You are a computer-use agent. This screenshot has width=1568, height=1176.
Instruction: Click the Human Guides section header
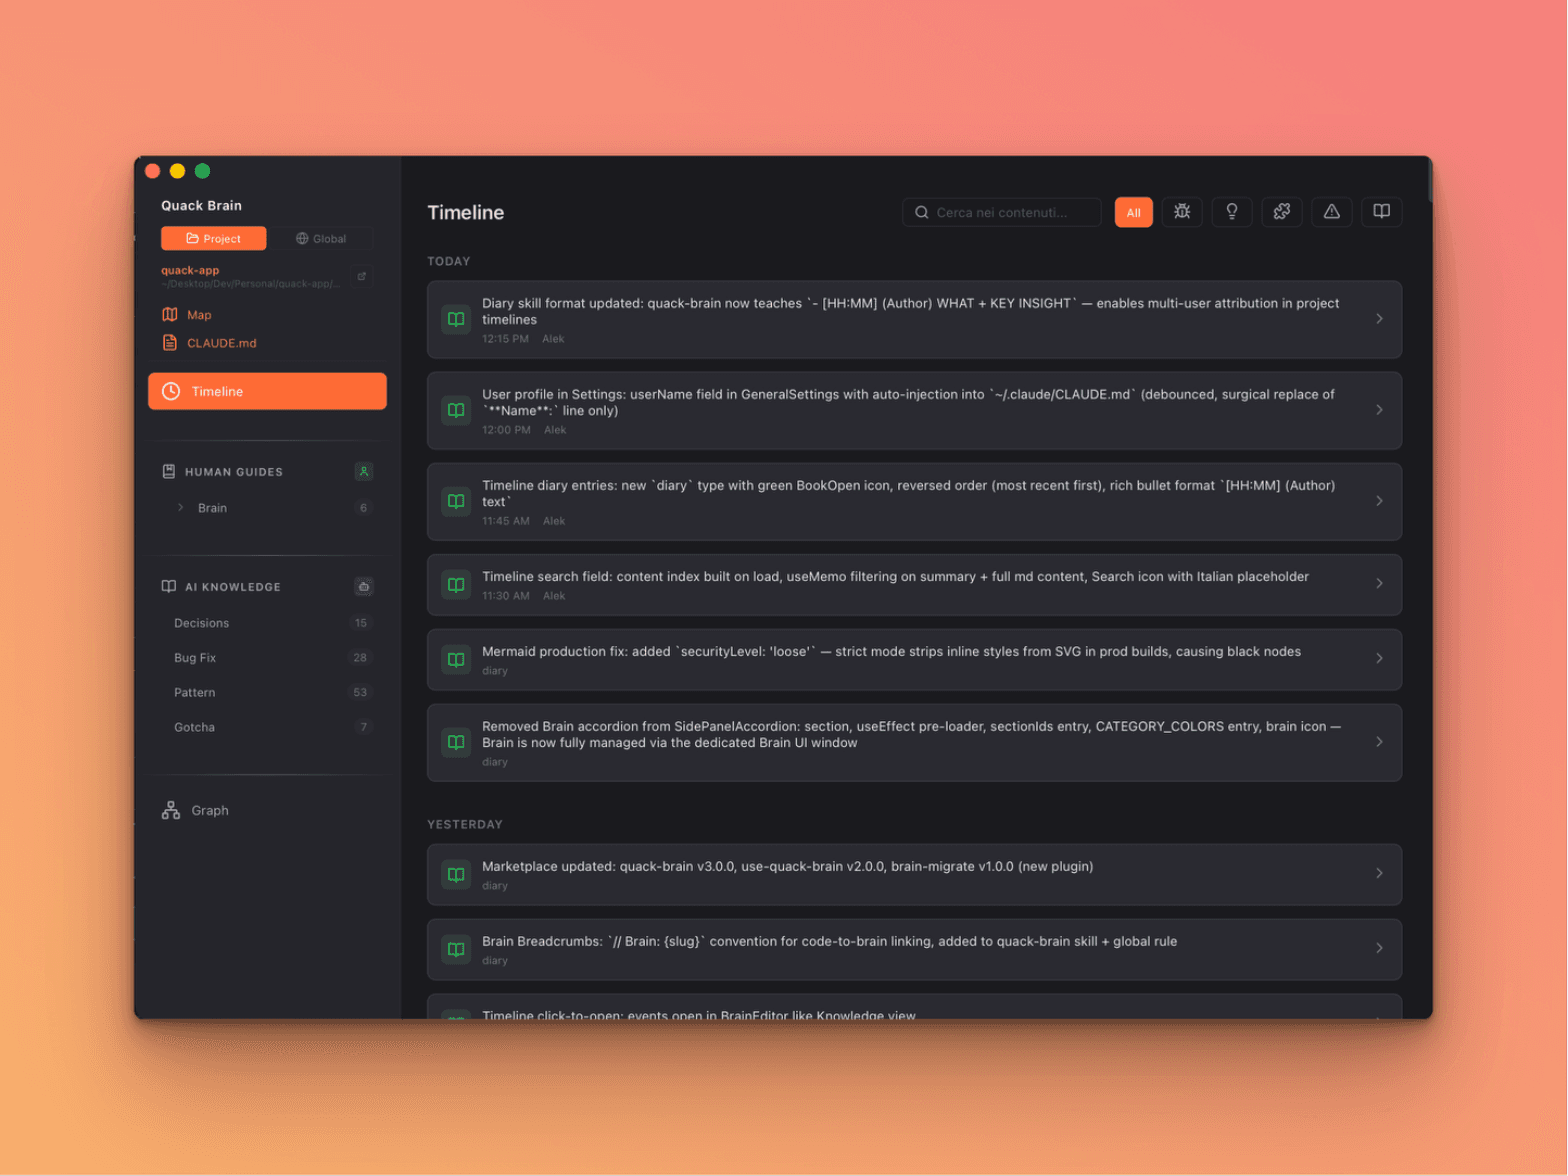[233, 472]
